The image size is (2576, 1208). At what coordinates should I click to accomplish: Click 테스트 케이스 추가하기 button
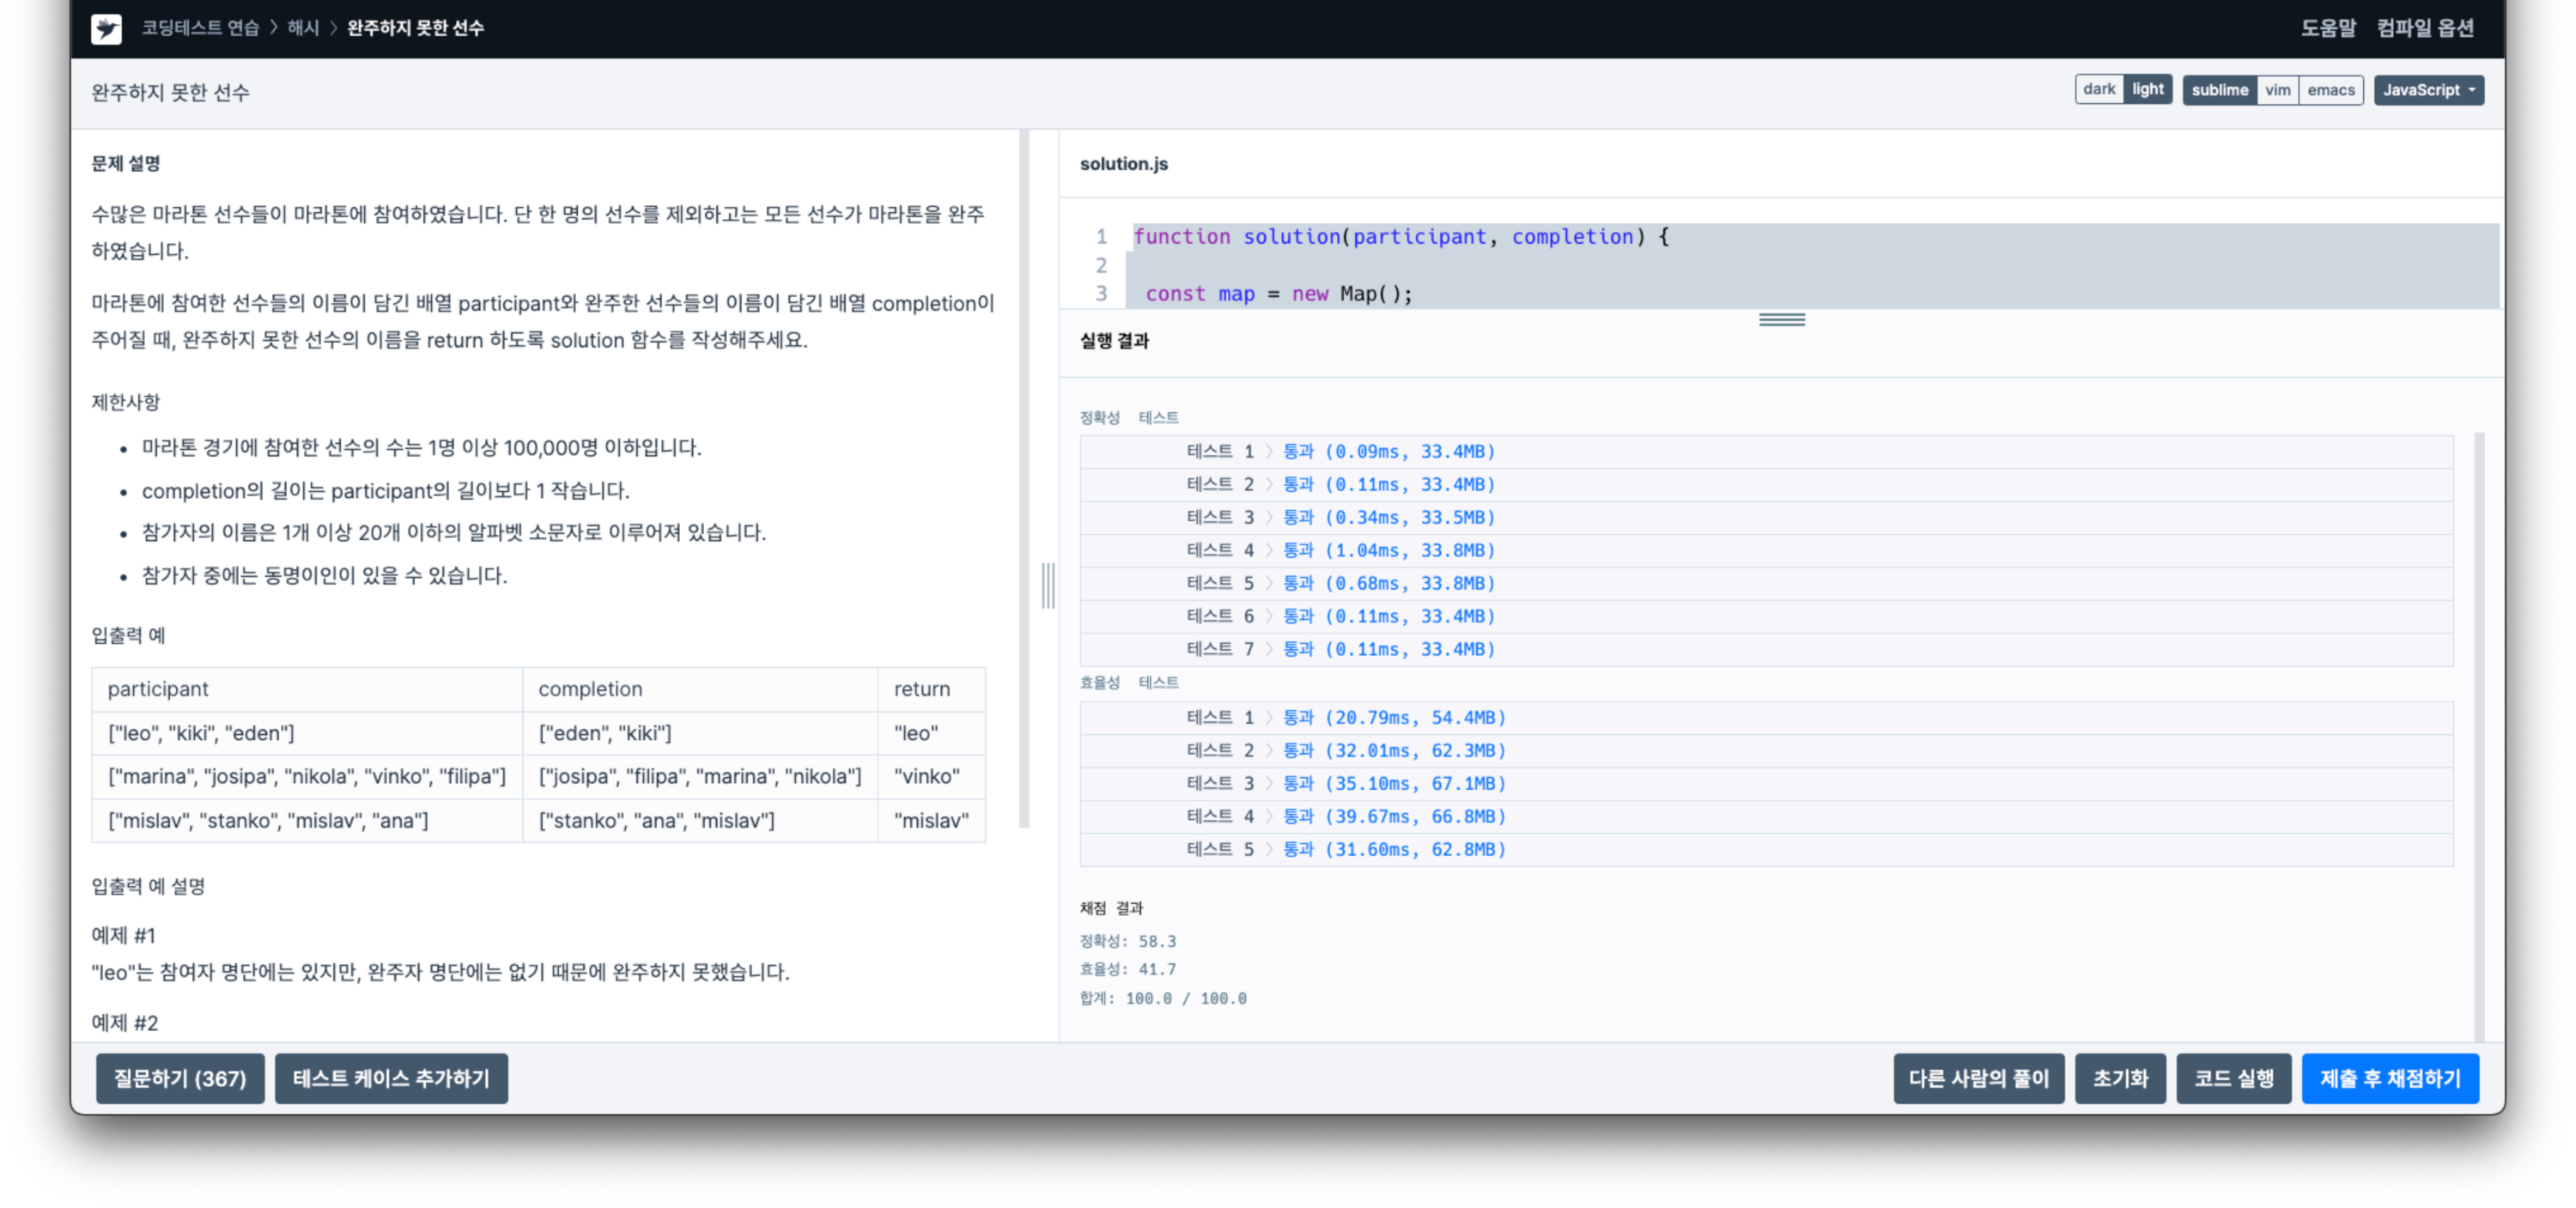(x=391, y=1078)
